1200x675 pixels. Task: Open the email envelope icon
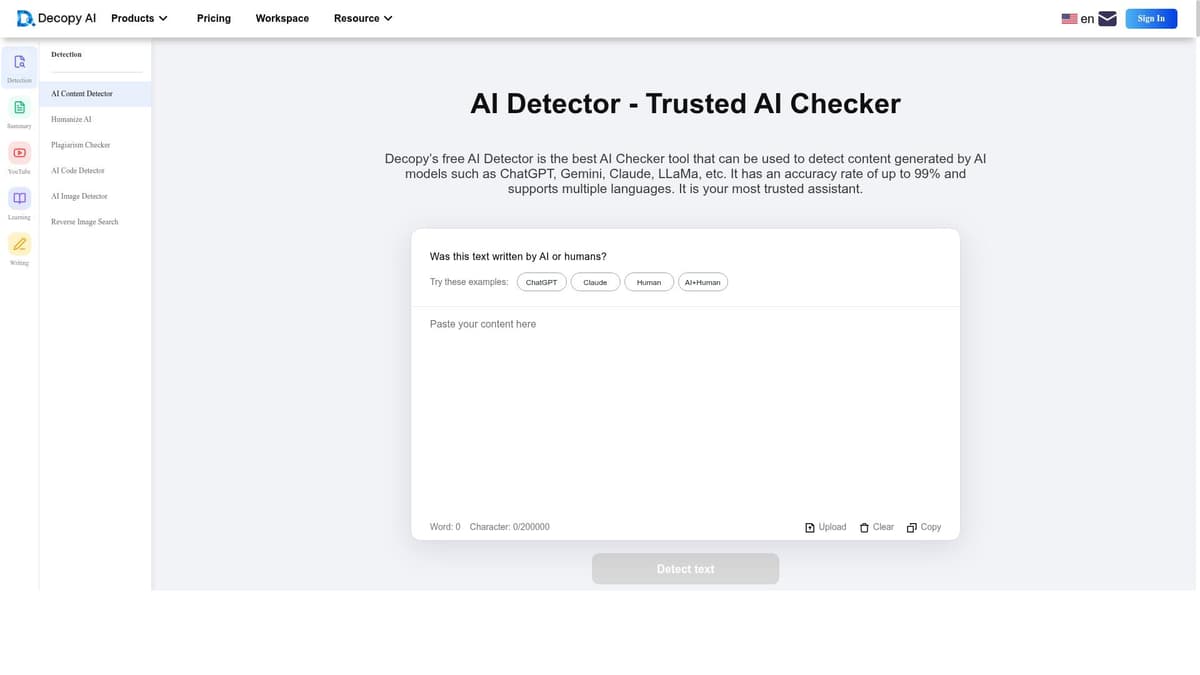click(1106, 17)
